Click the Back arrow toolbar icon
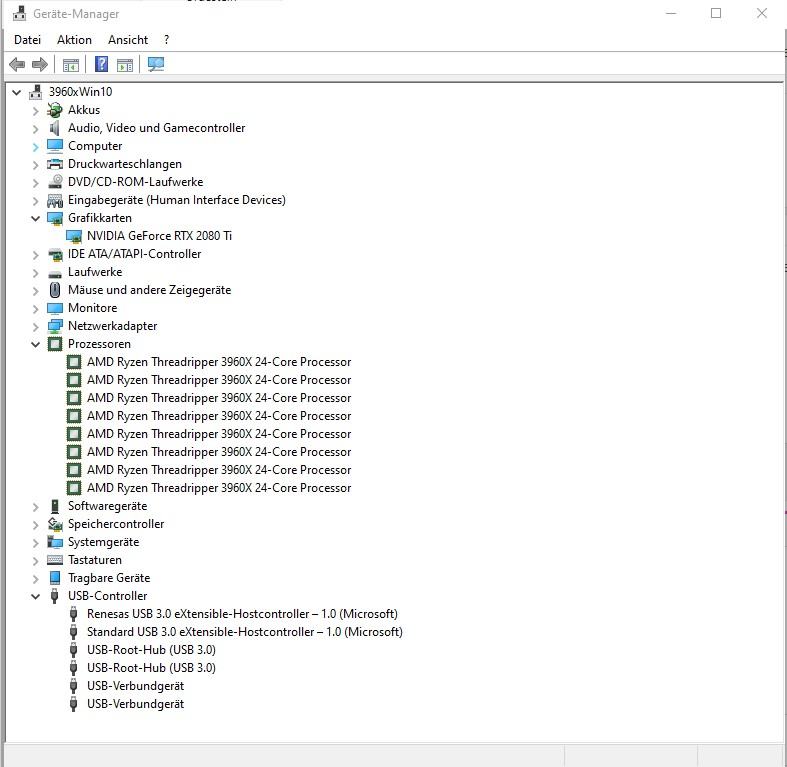 17,64
